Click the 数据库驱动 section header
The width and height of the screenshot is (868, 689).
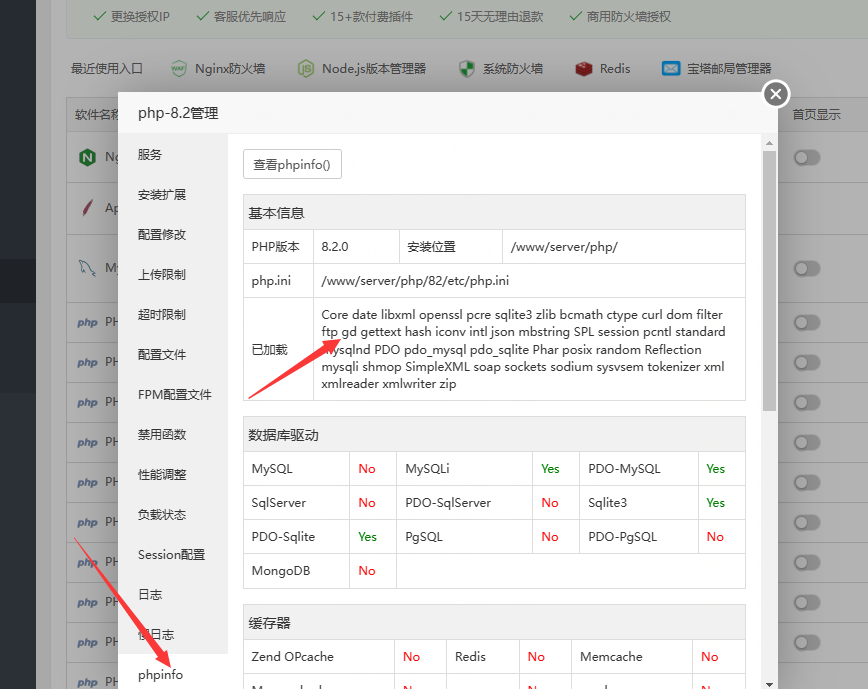494,435
